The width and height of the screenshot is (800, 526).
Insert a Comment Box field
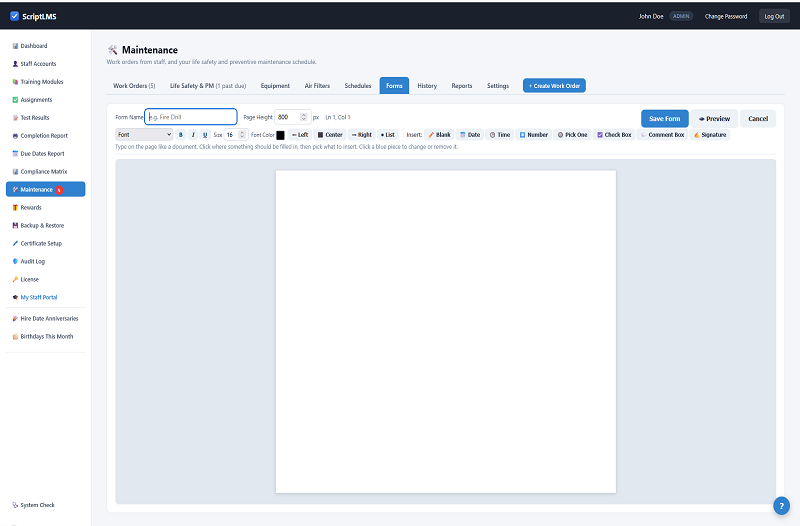662,135
